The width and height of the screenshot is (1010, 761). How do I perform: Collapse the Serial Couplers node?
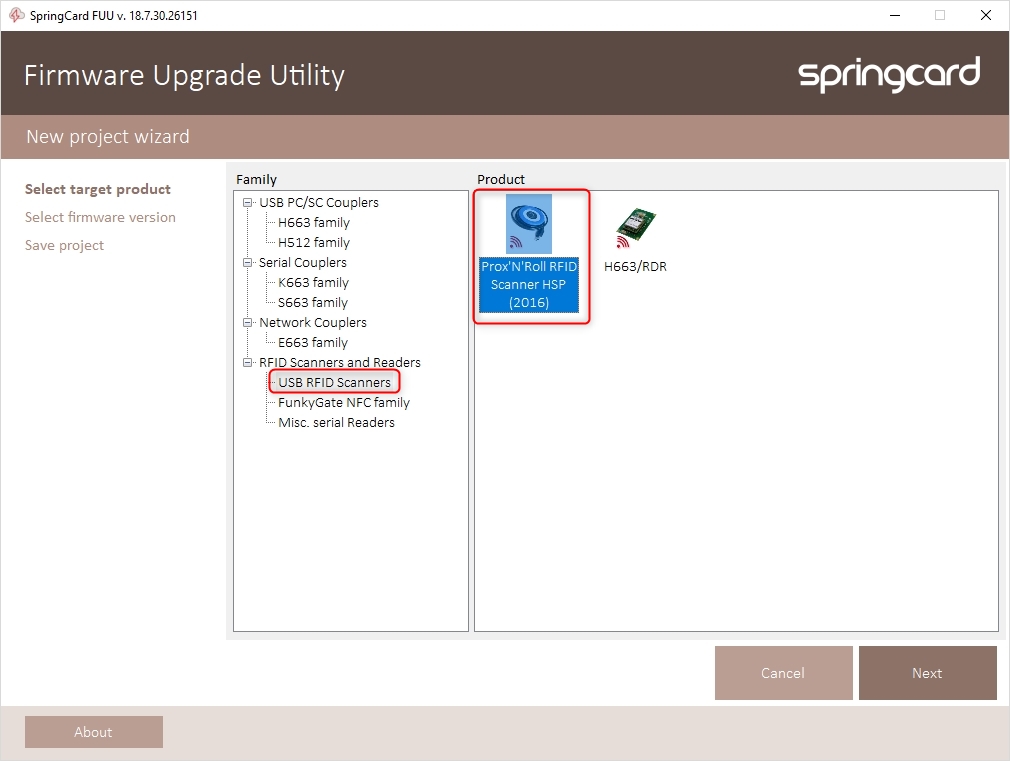coord(247,262)
